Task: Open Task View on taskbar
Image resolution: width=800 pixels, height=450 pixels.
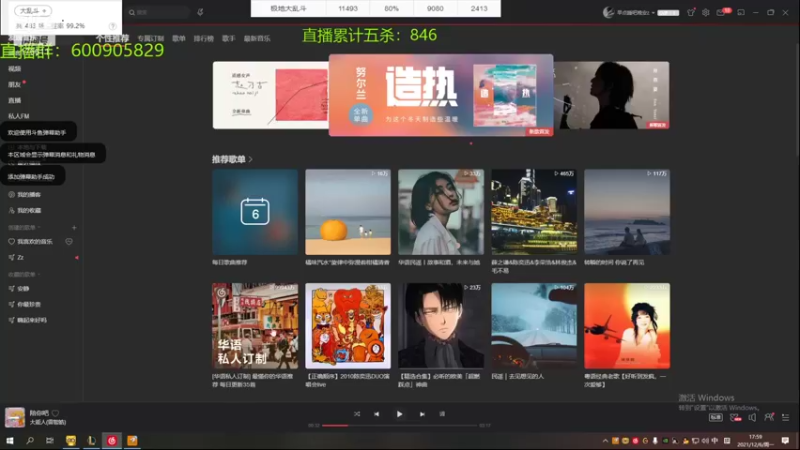Action: (x=49, y=440)
